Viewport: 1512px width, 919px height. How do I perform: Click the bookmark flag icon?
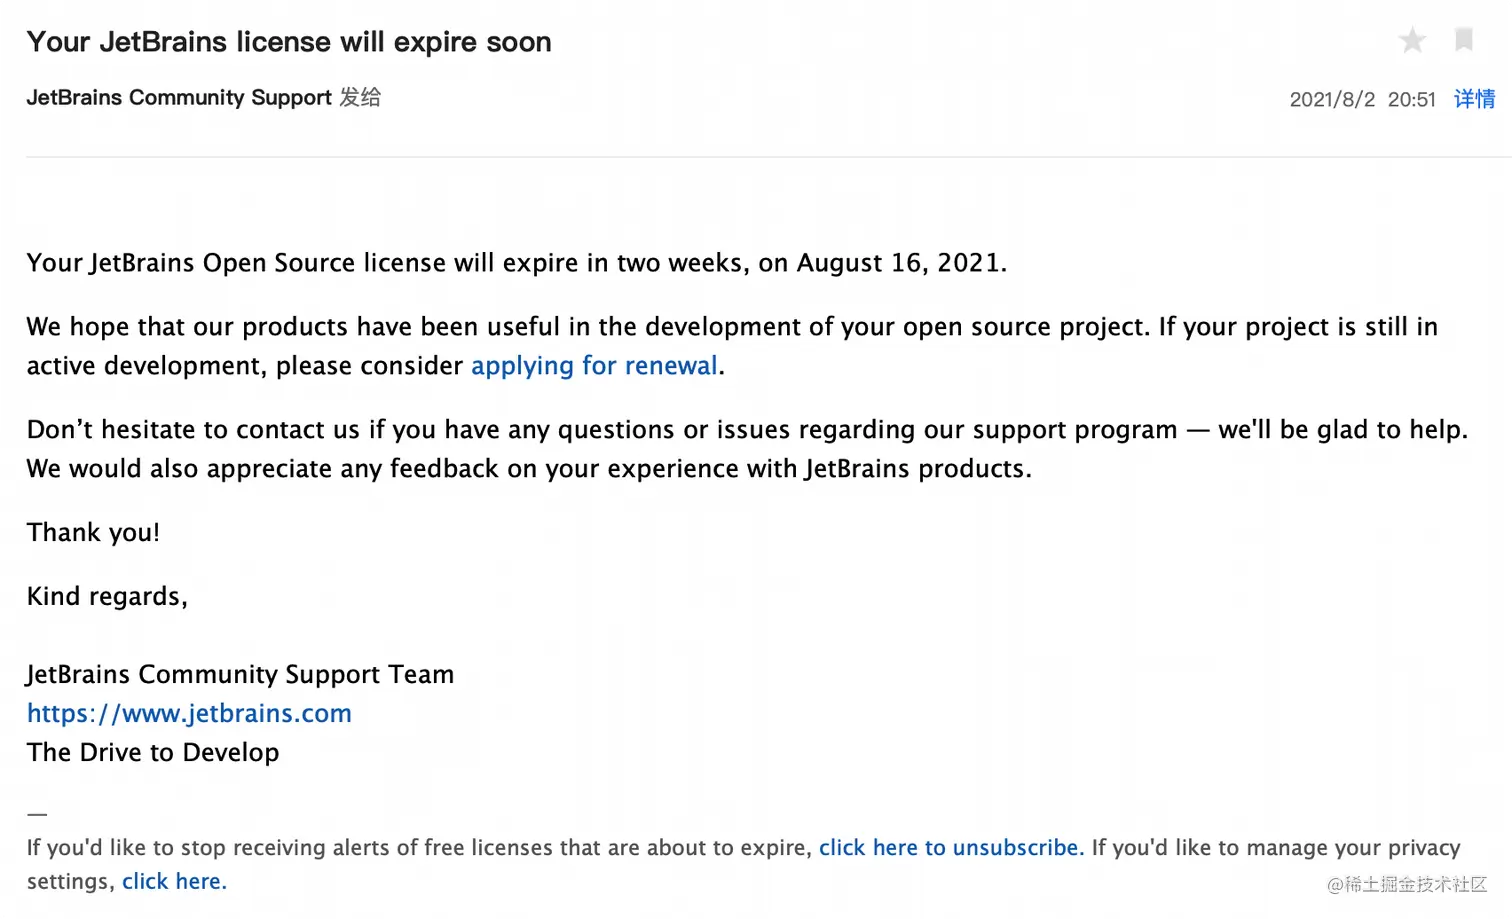coord(1463,40)
